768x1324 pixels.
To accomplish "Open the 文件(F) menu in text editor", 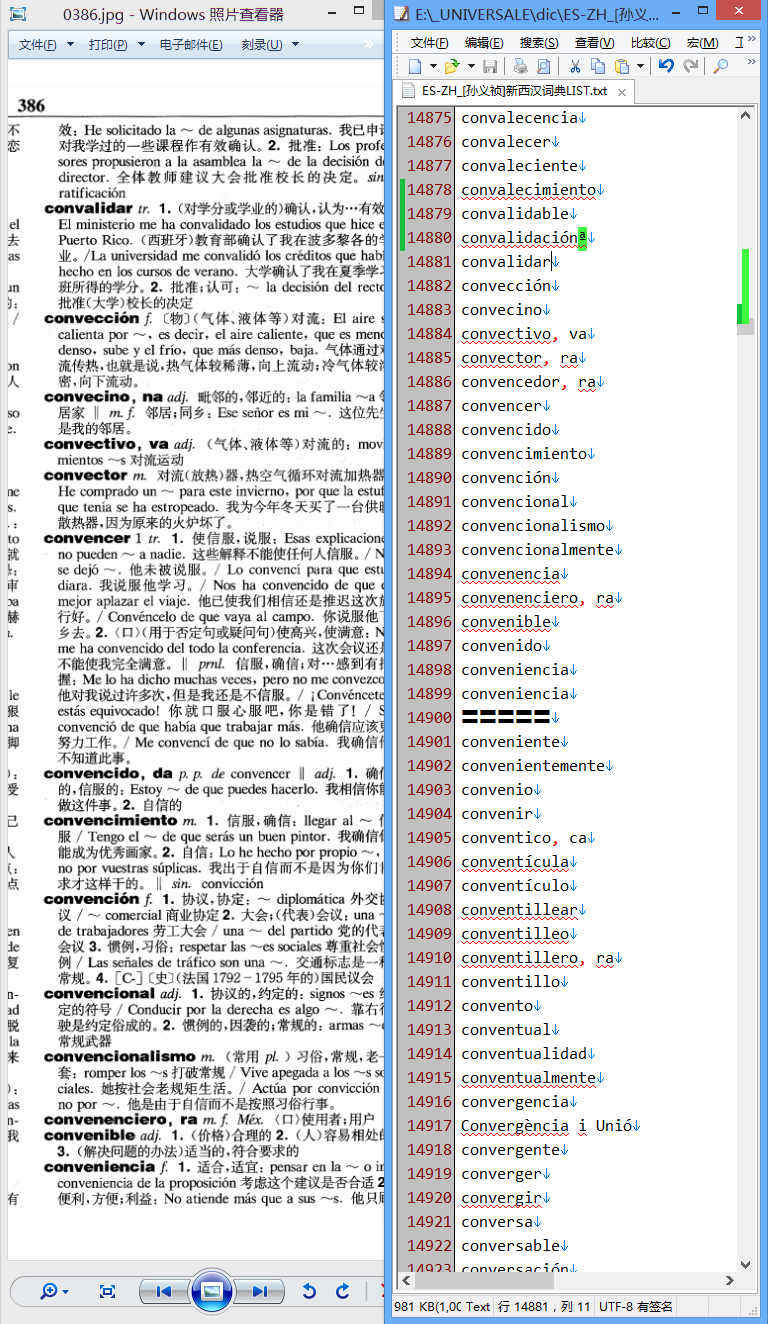I will 429,42.
